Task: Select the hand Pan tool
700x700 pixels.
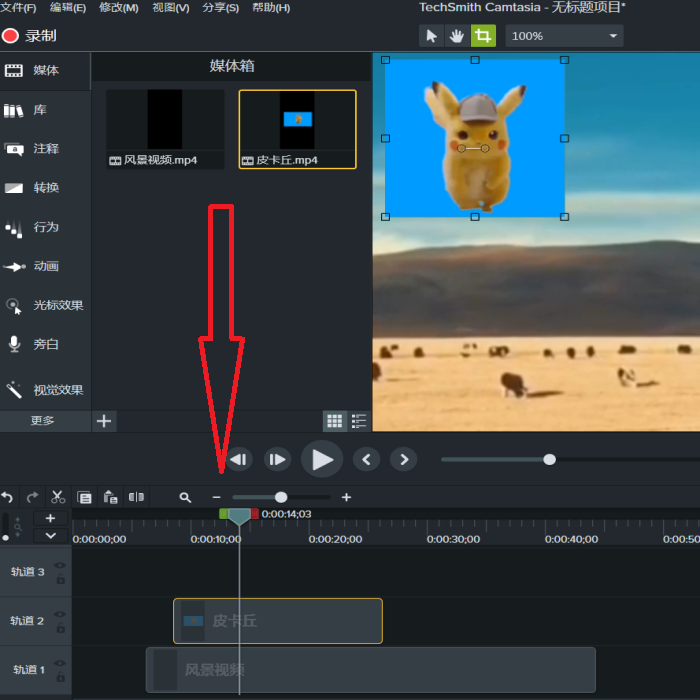Action: point(457,36)
